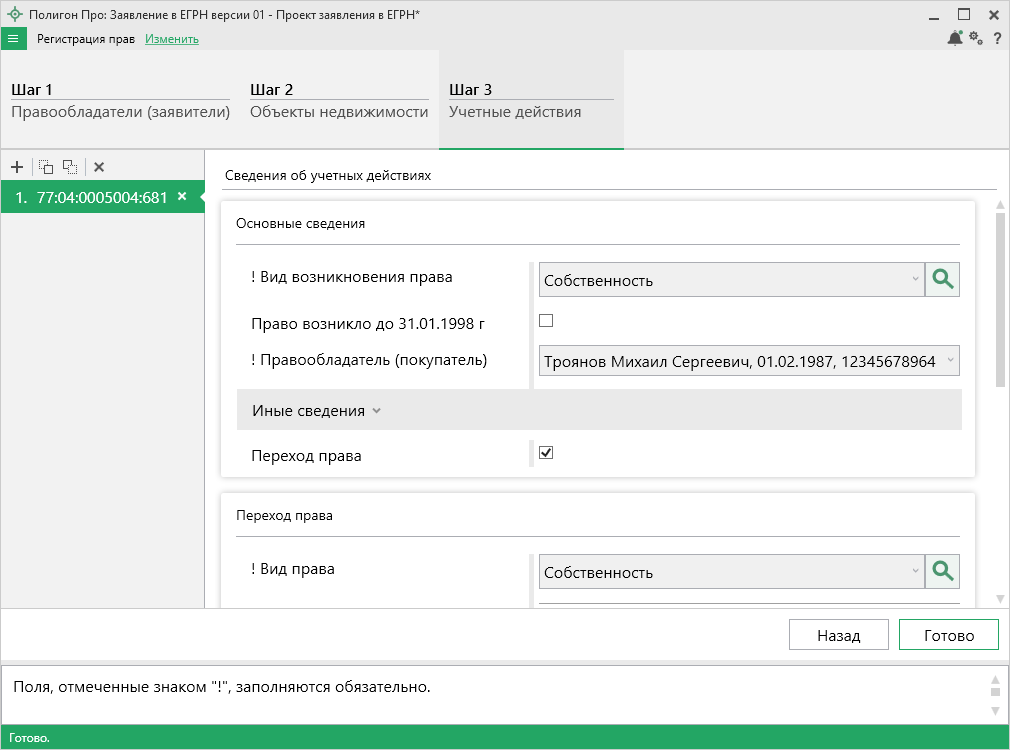Viewport: 1010px width, 750px height.
Task: Click 'Сведения об учетных действиях' heading
Action: (x=328, y=175)
